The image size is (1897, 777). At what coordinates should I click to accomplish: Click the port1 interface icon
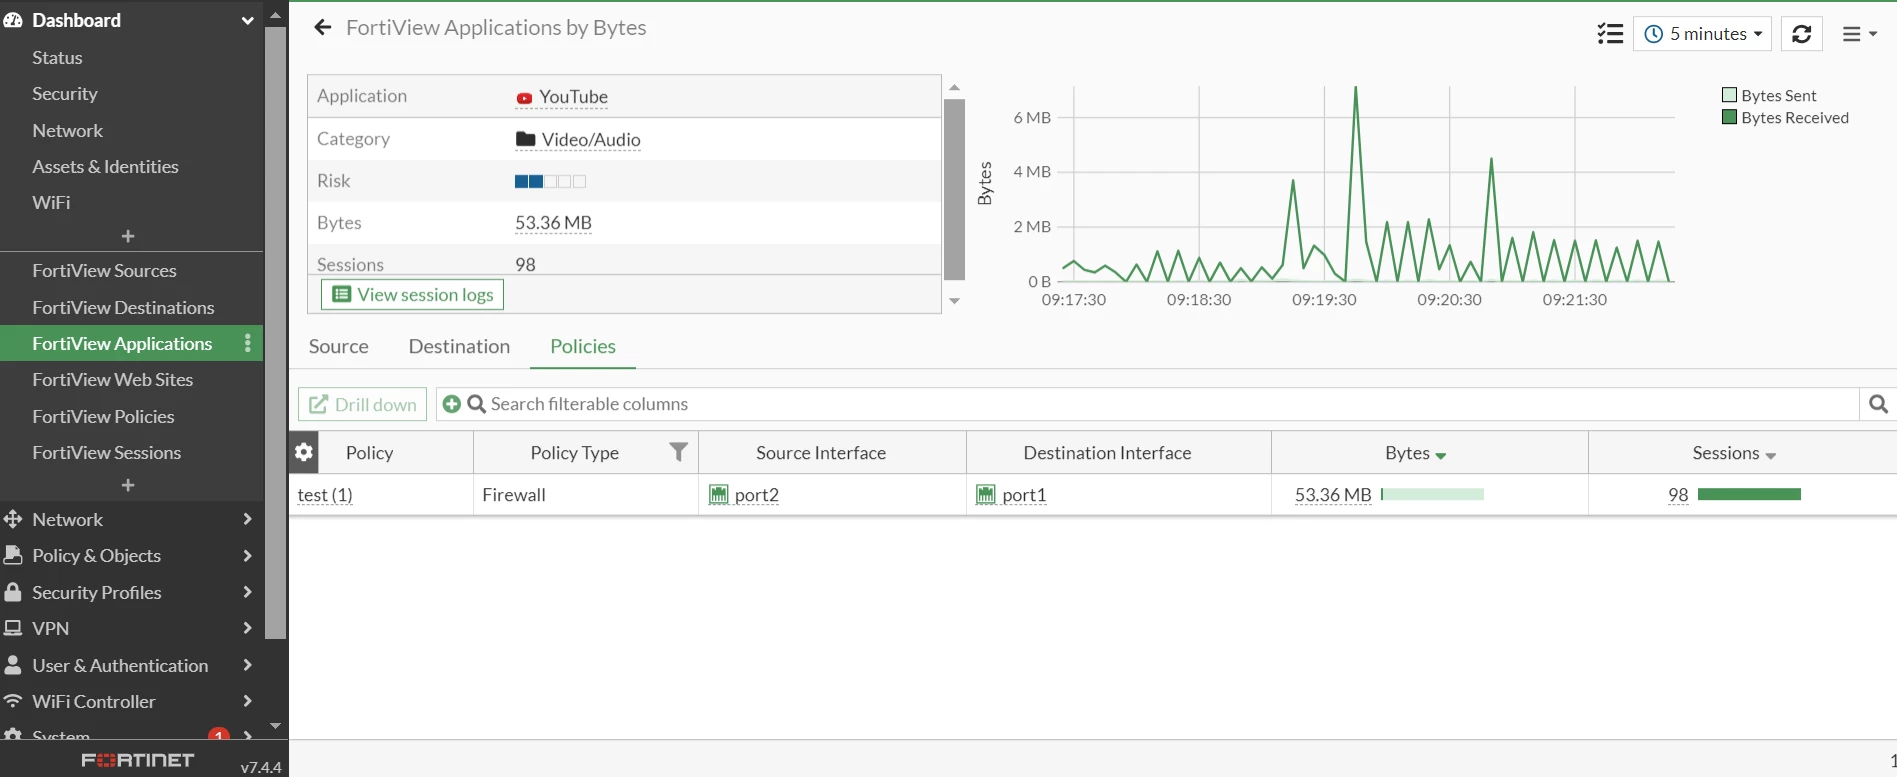point(986,494)
